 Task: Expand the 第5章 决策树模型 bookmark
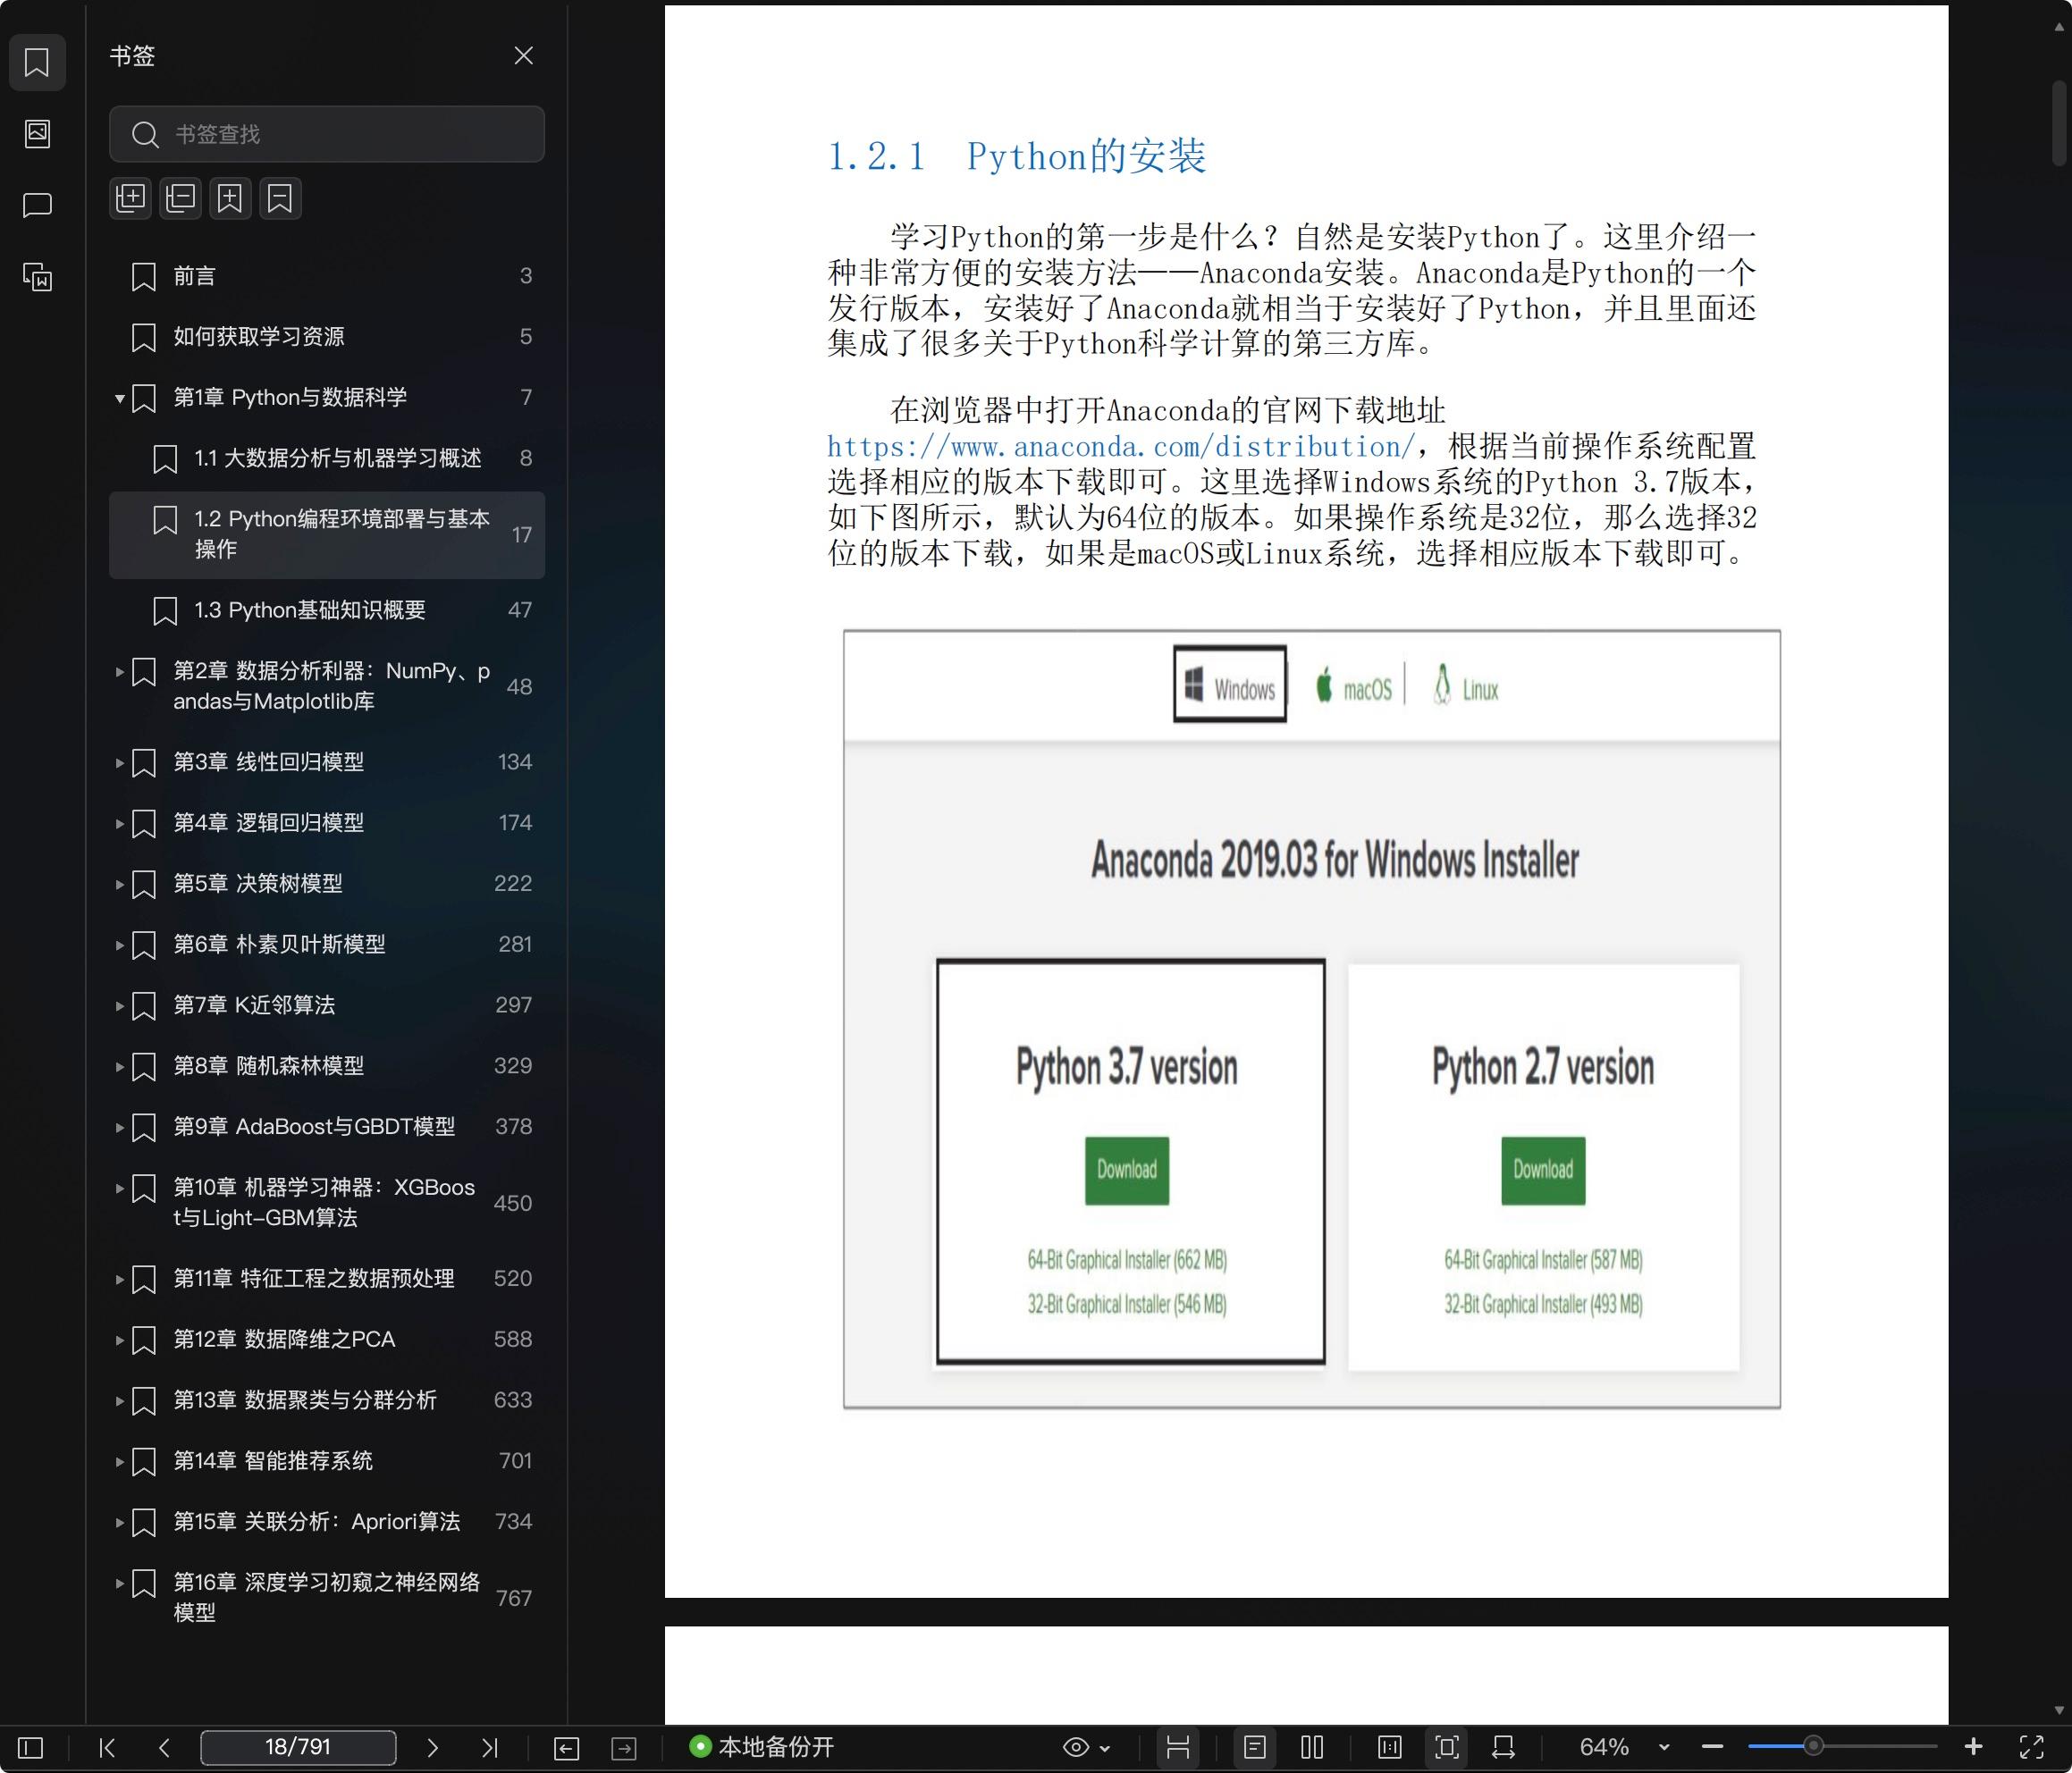point(119,885)
